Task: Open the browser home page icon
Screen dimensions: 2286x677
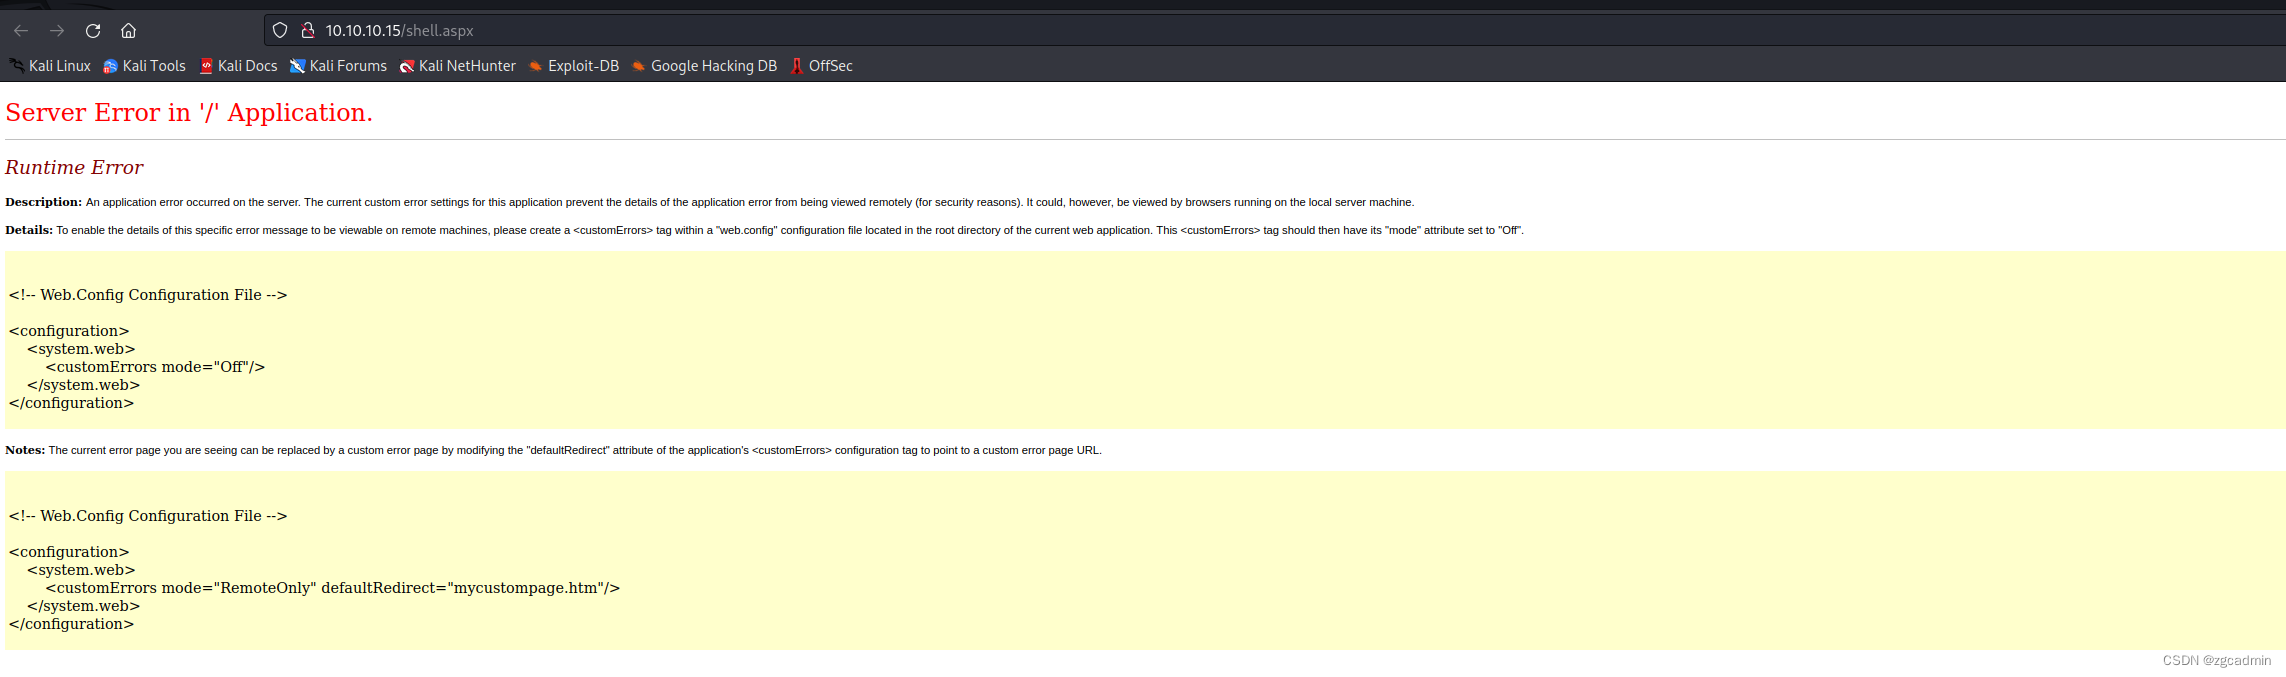Action: 128,31
